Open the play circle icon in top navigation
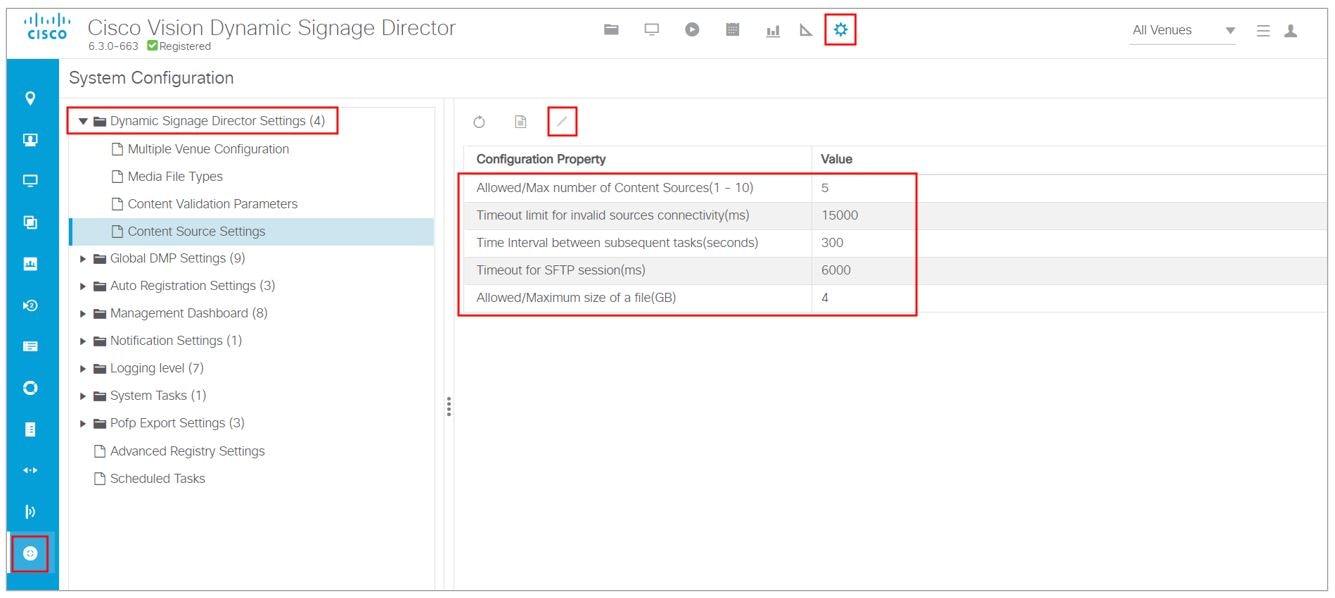This screenshot has width=1335, height=598. (692, 30)
